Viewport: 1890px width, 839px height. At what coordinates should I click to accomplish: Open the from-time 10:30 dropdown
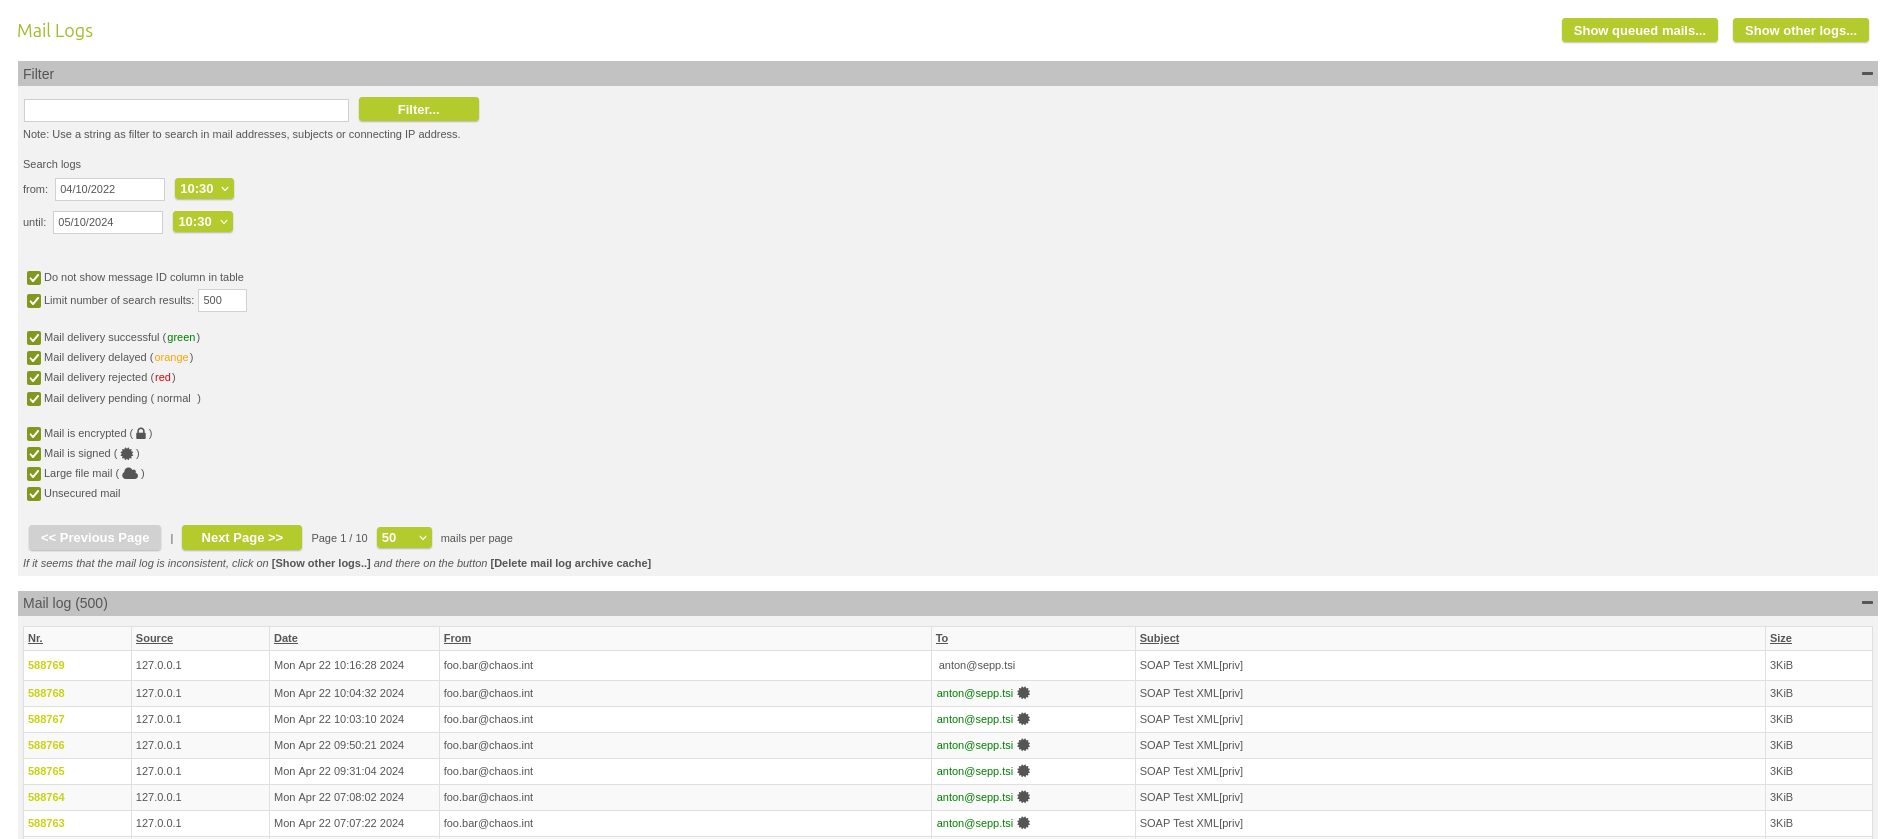[204, 189]
